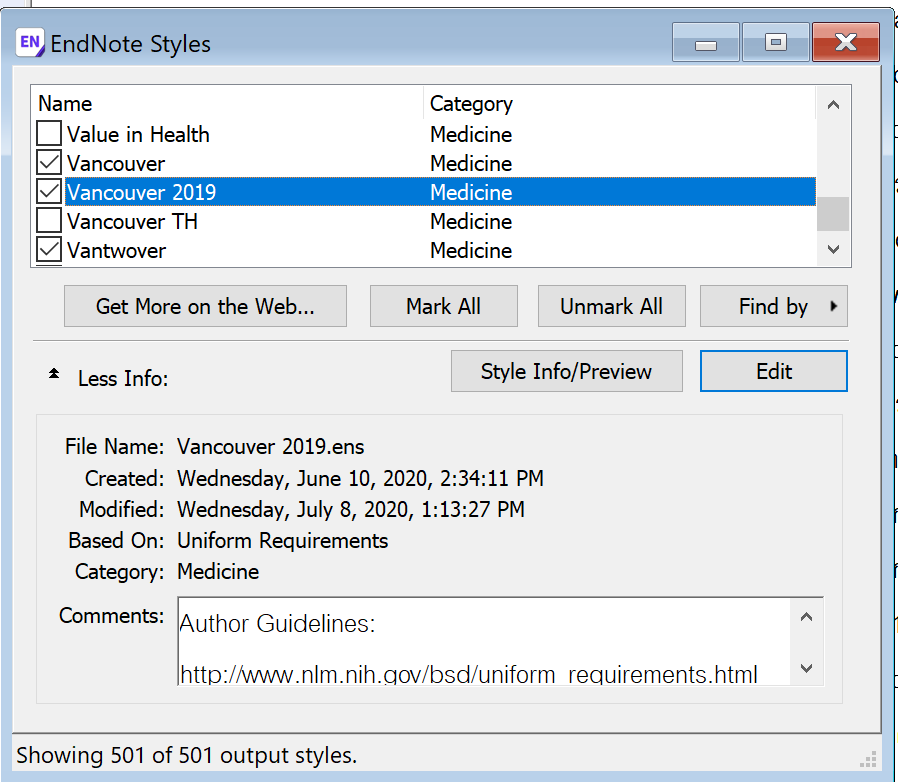Uncheck the Vancouver 2019 checkbox
This screenshot has height=782, width=898.
[x=49, y=191]
